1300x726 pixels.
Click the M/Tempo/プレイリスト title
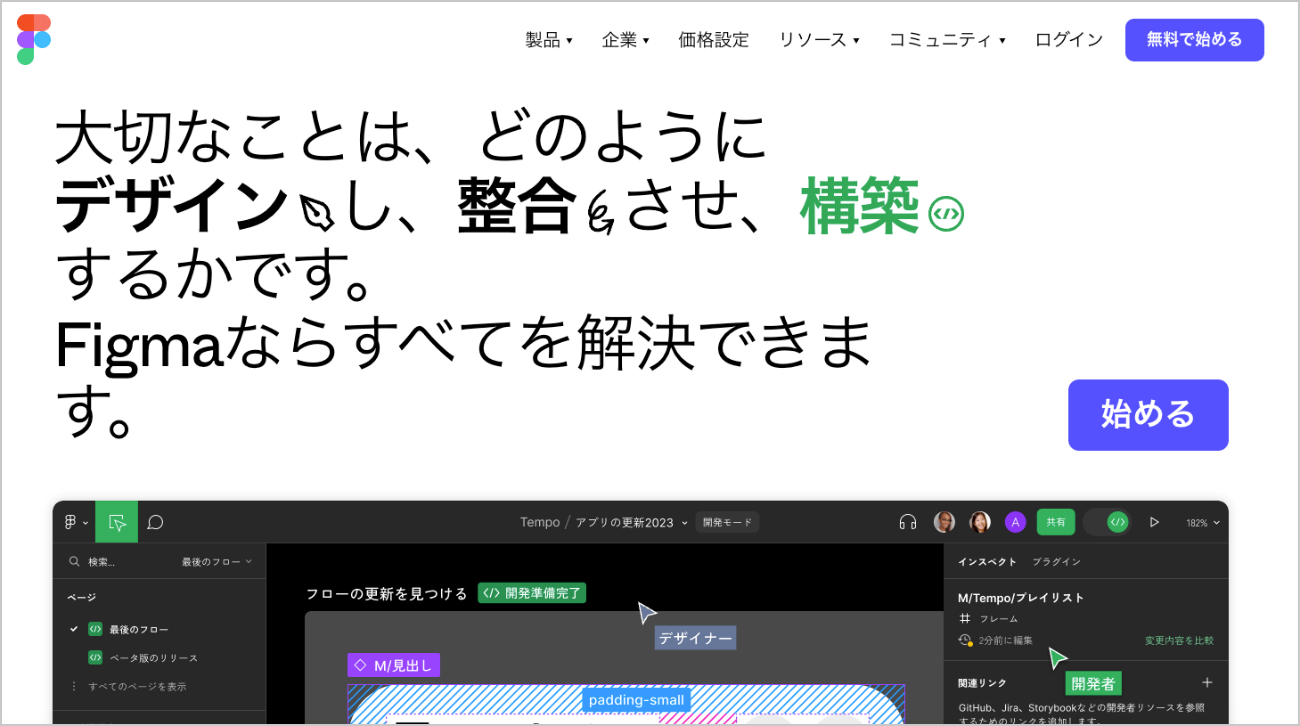click(x=1021, y=598)
